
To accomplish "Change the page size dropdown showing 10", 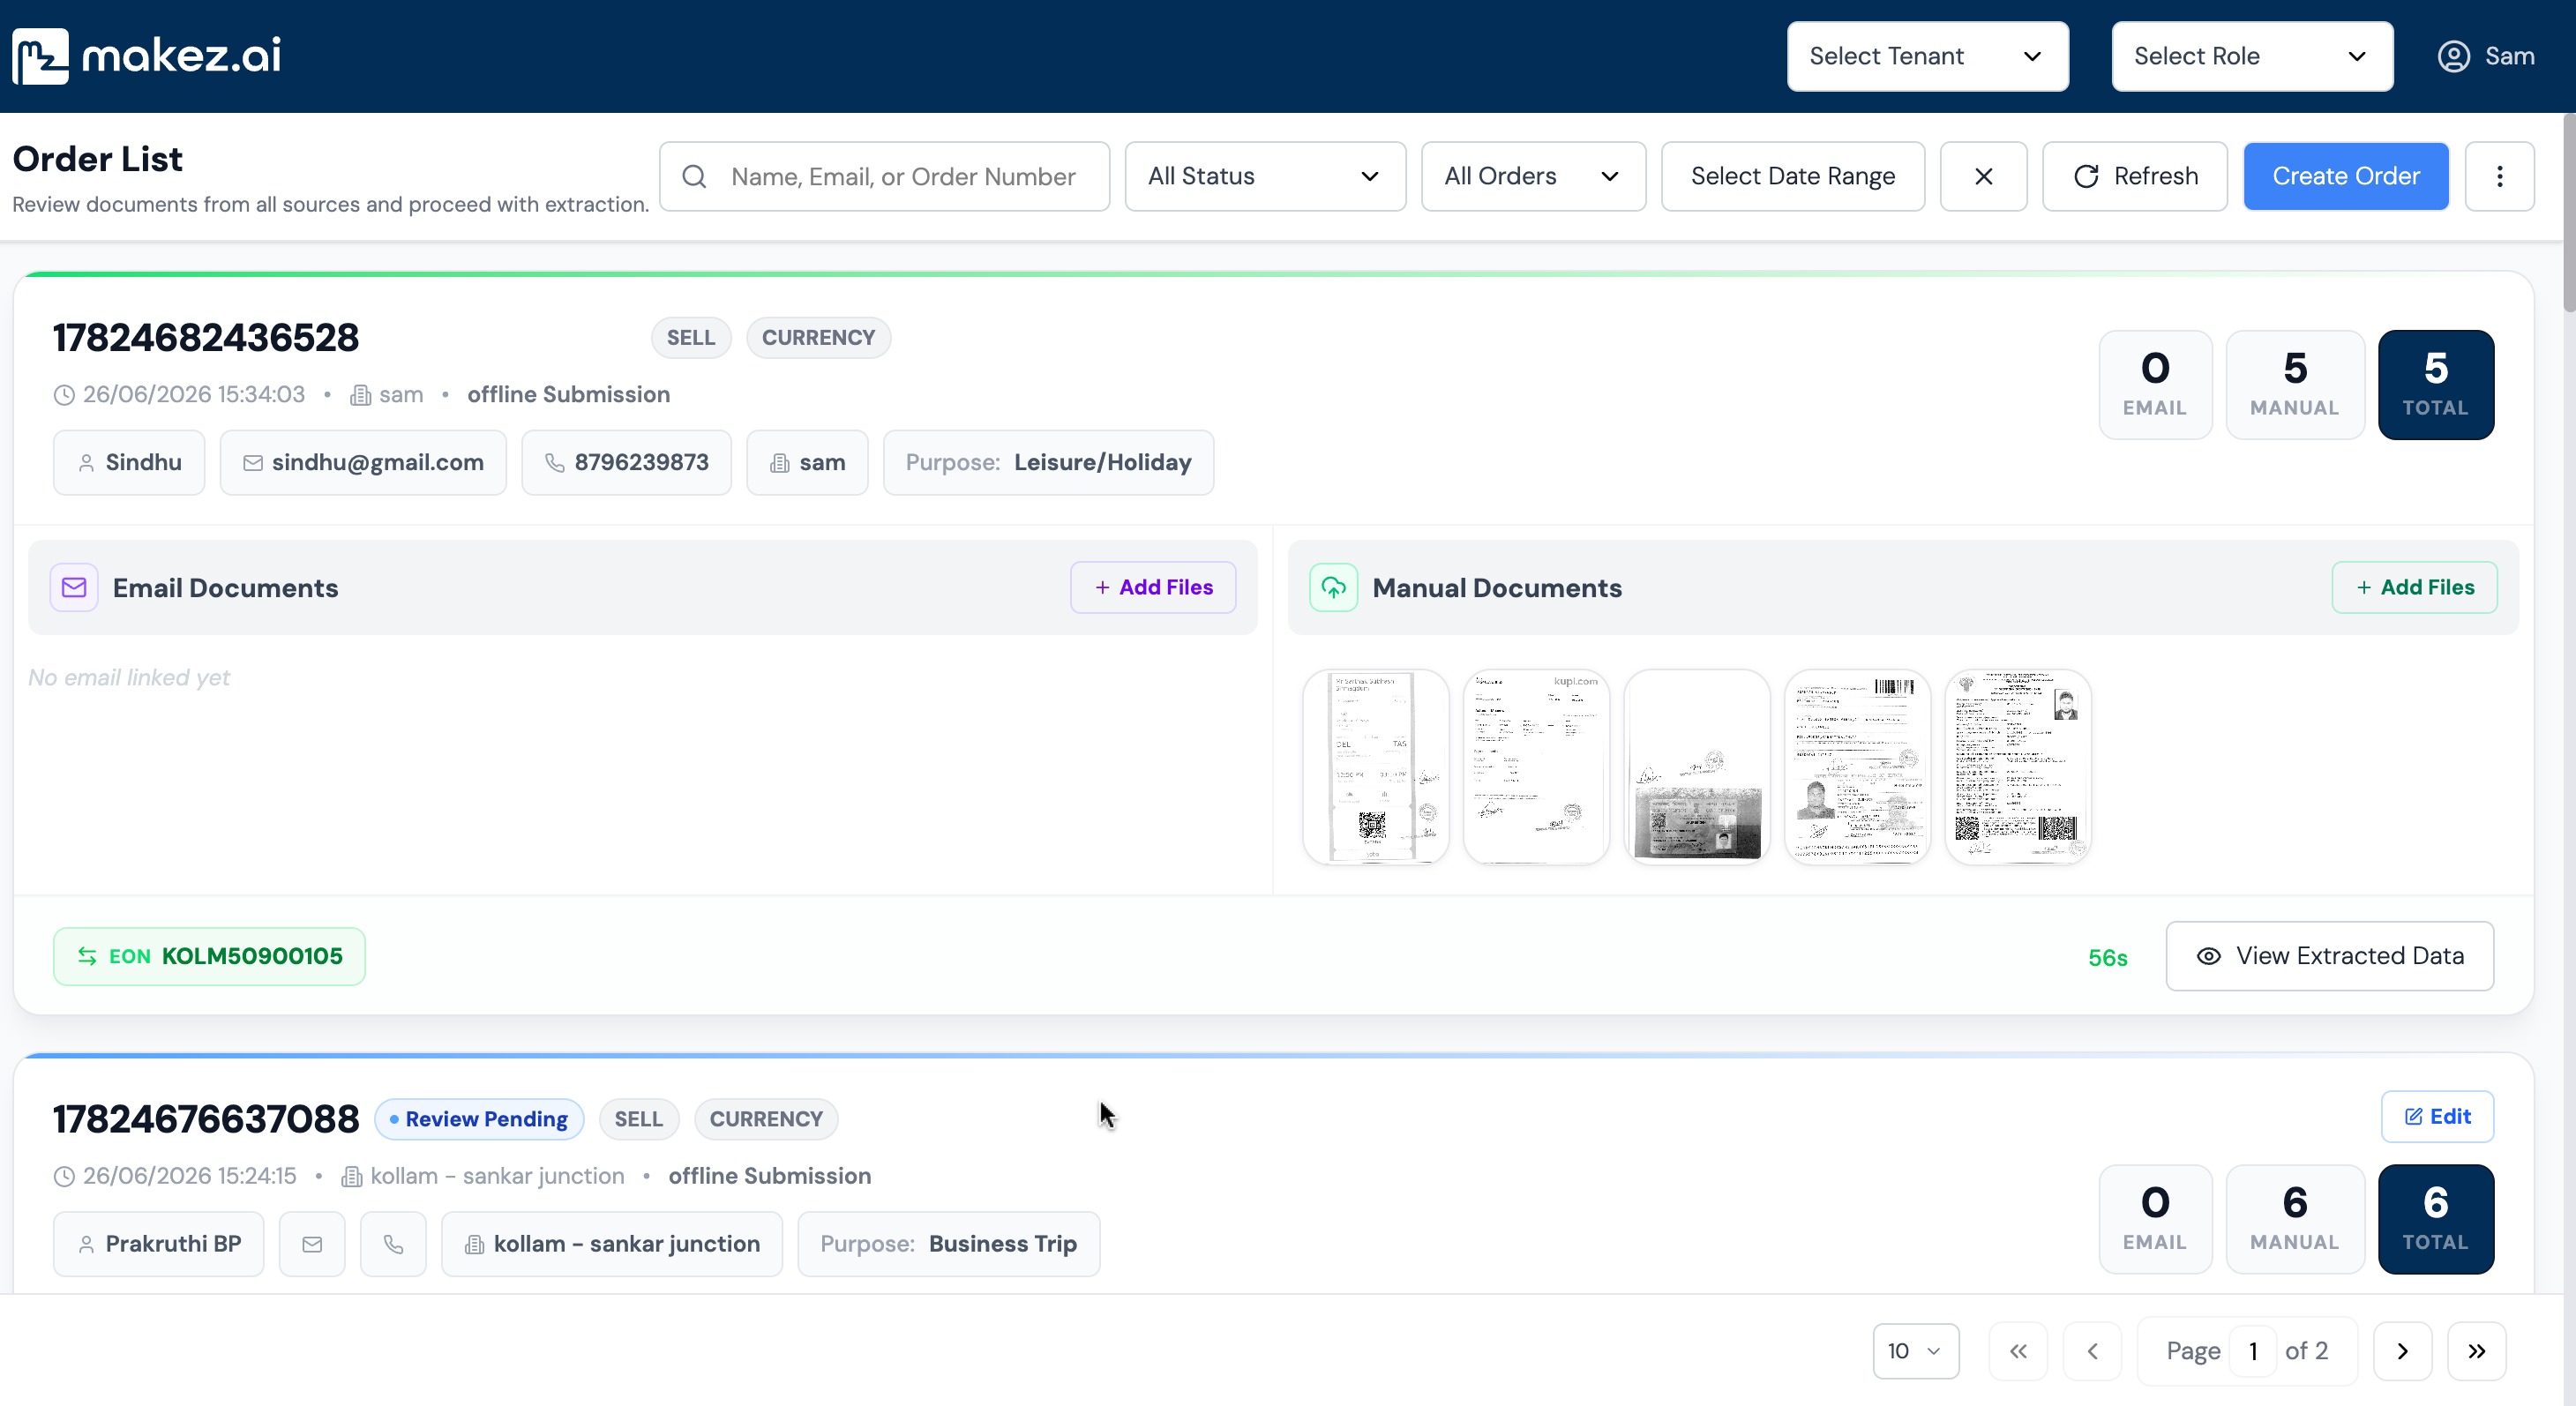I will (x=1915, y=1351).
